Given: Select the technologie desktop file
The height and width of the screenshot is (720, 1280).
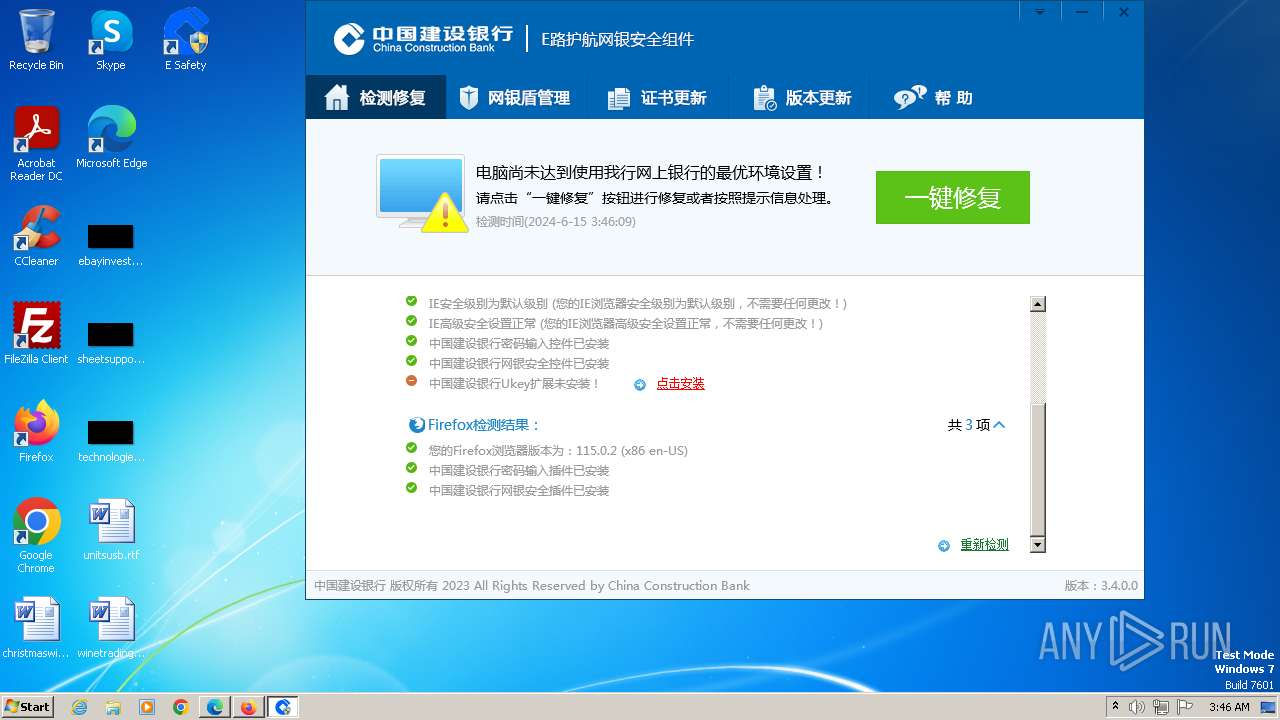Looking at the screenshot, I should pos(111,441).
